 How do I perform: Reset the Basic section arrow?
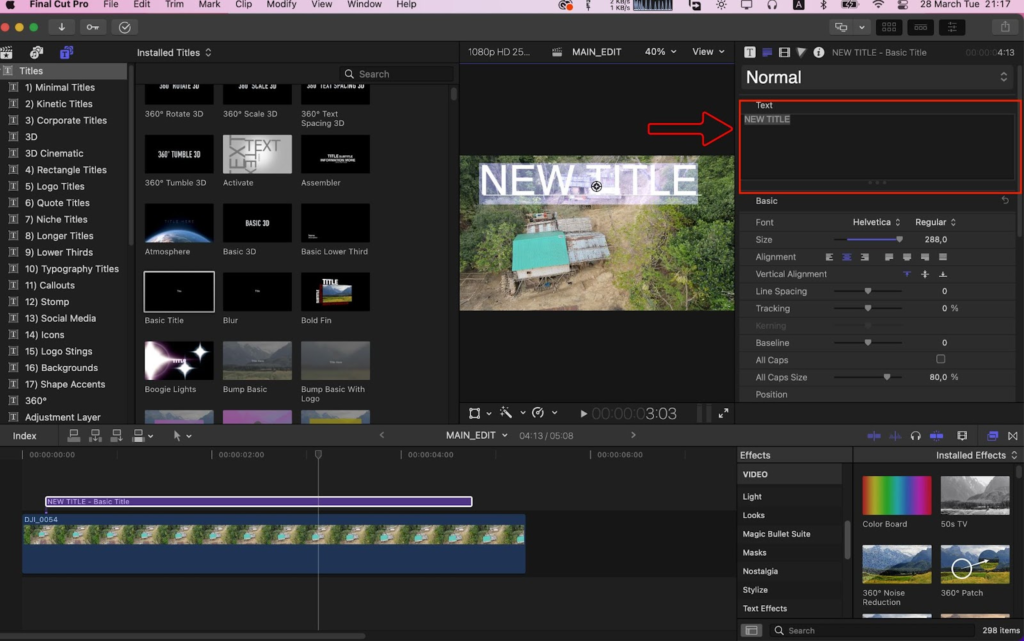coord(1005,201)
